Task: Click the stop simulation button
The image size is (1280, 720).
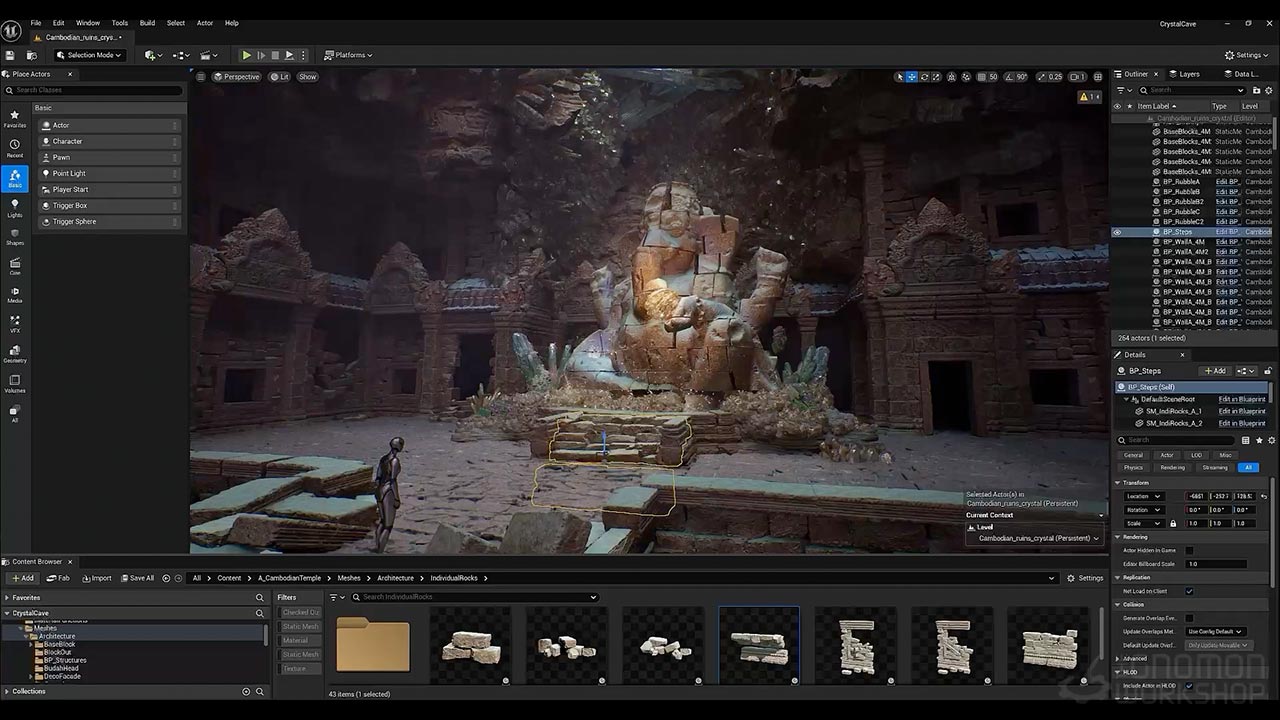Action: 275,55
